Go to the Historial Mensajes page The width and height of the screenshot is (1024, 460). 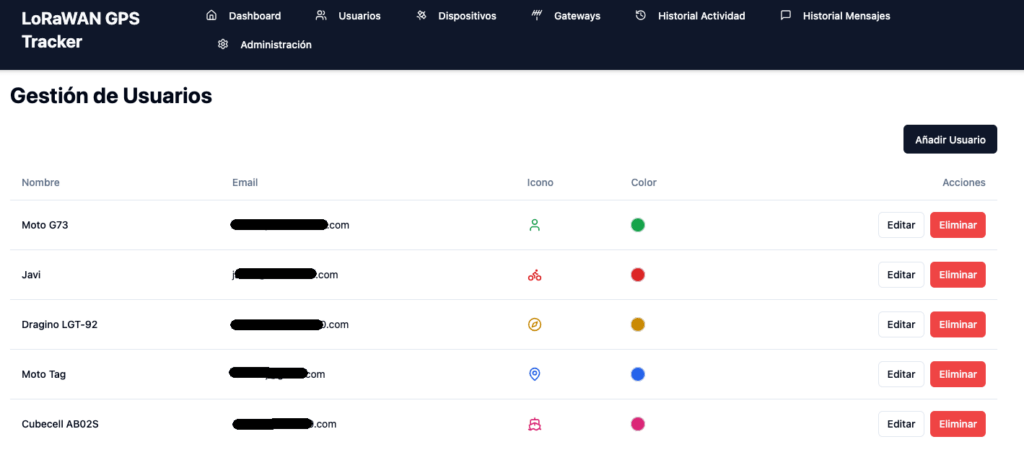click(x=846, y=16)
